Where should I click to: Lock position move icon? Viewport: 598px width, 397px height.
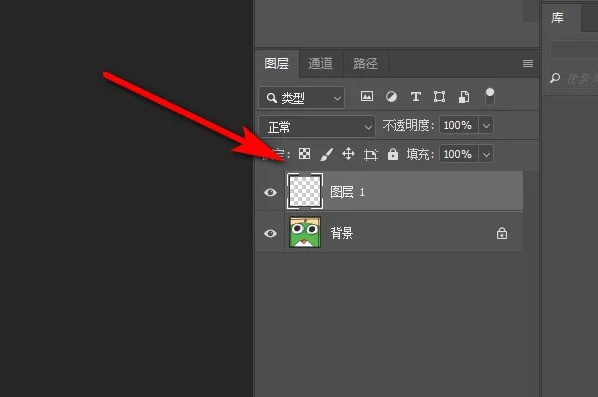tap(348, 154)
